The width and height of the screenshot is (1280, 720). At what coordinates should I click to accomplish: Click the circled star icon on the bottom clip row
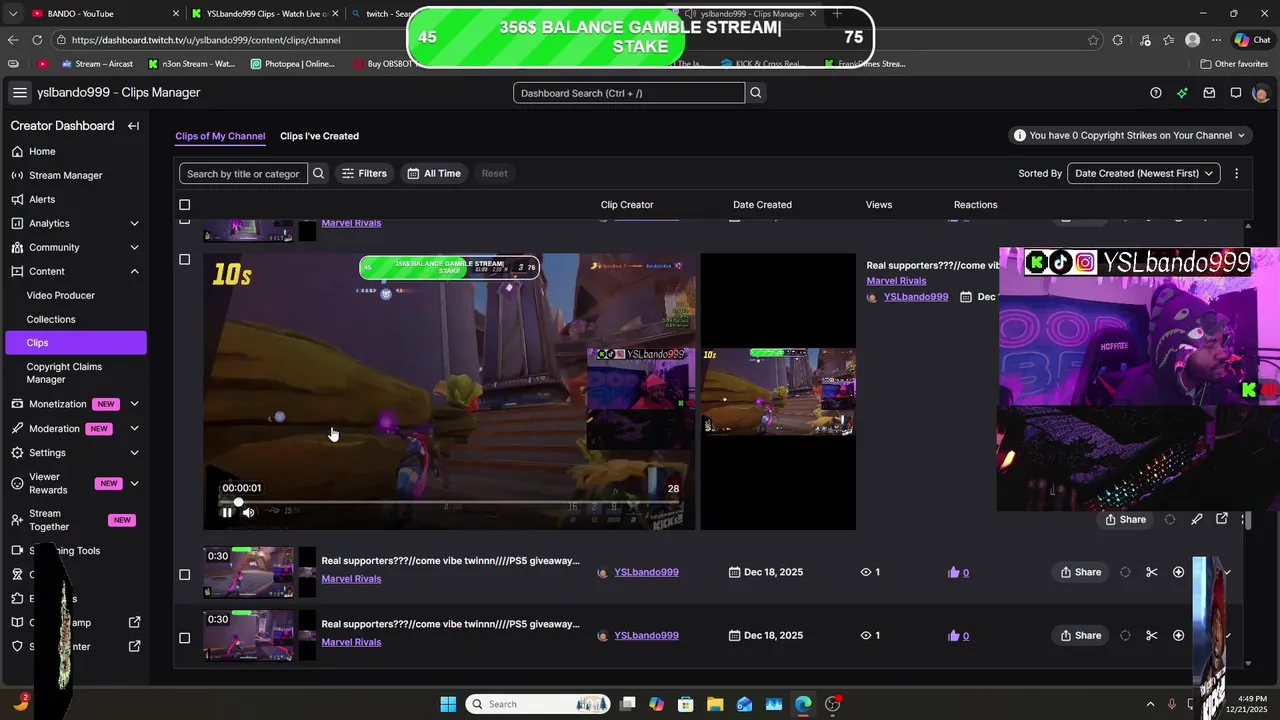tap(1178, 636)
